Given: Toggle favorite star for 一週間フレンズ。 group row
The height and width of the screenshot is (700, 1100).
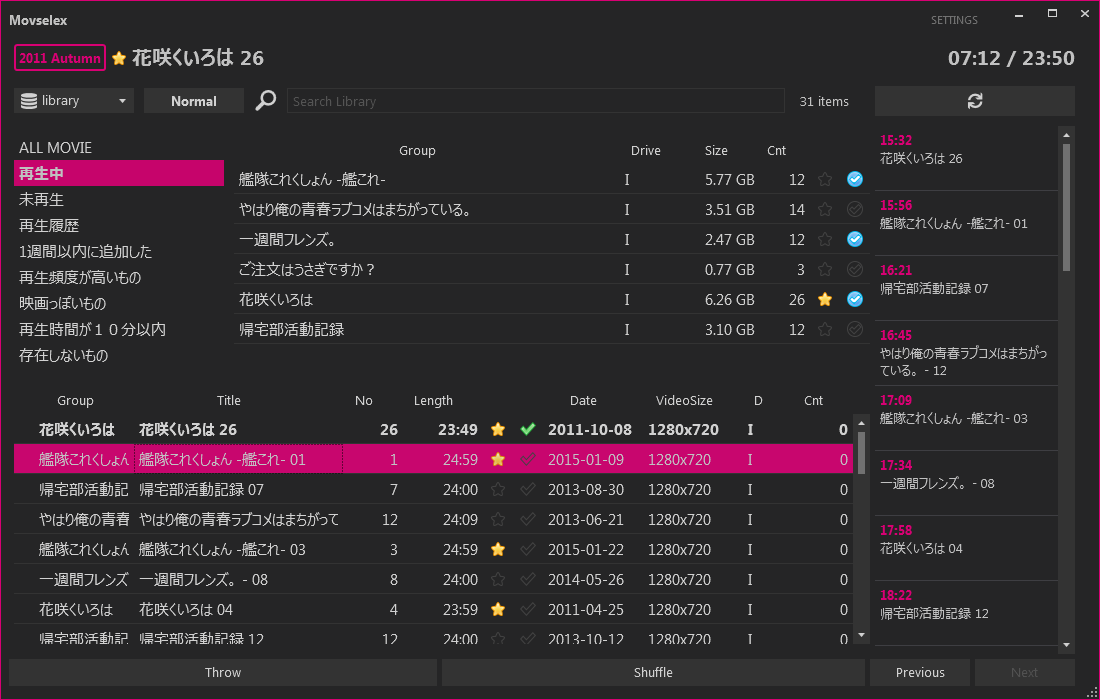Looking at the screenshot, I should pos(825,240).
